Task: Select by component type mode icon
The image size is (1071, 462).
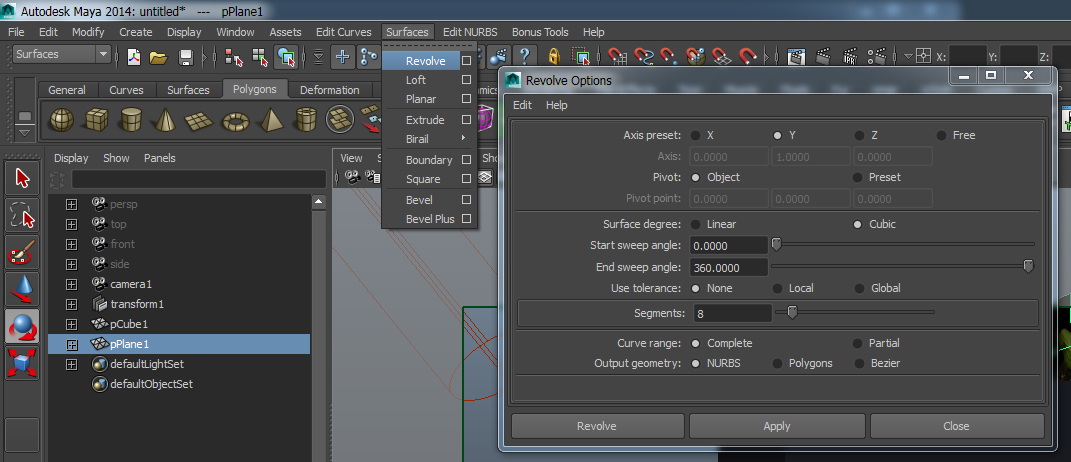Action: (286, 57)
